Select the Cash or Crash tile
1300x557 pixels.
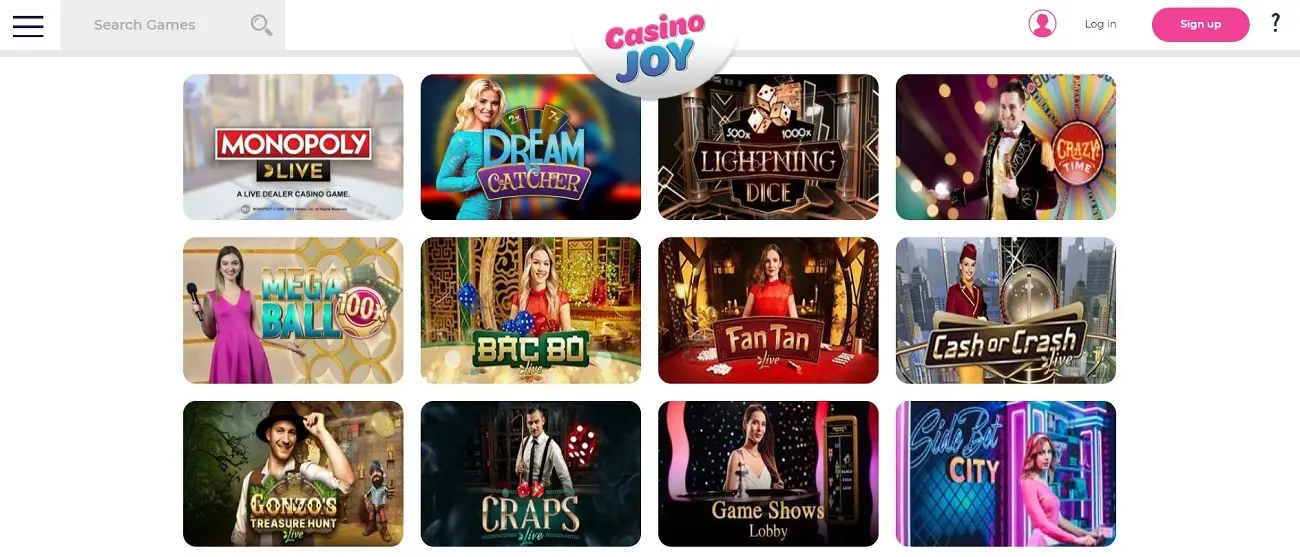tap(1006, 310)
